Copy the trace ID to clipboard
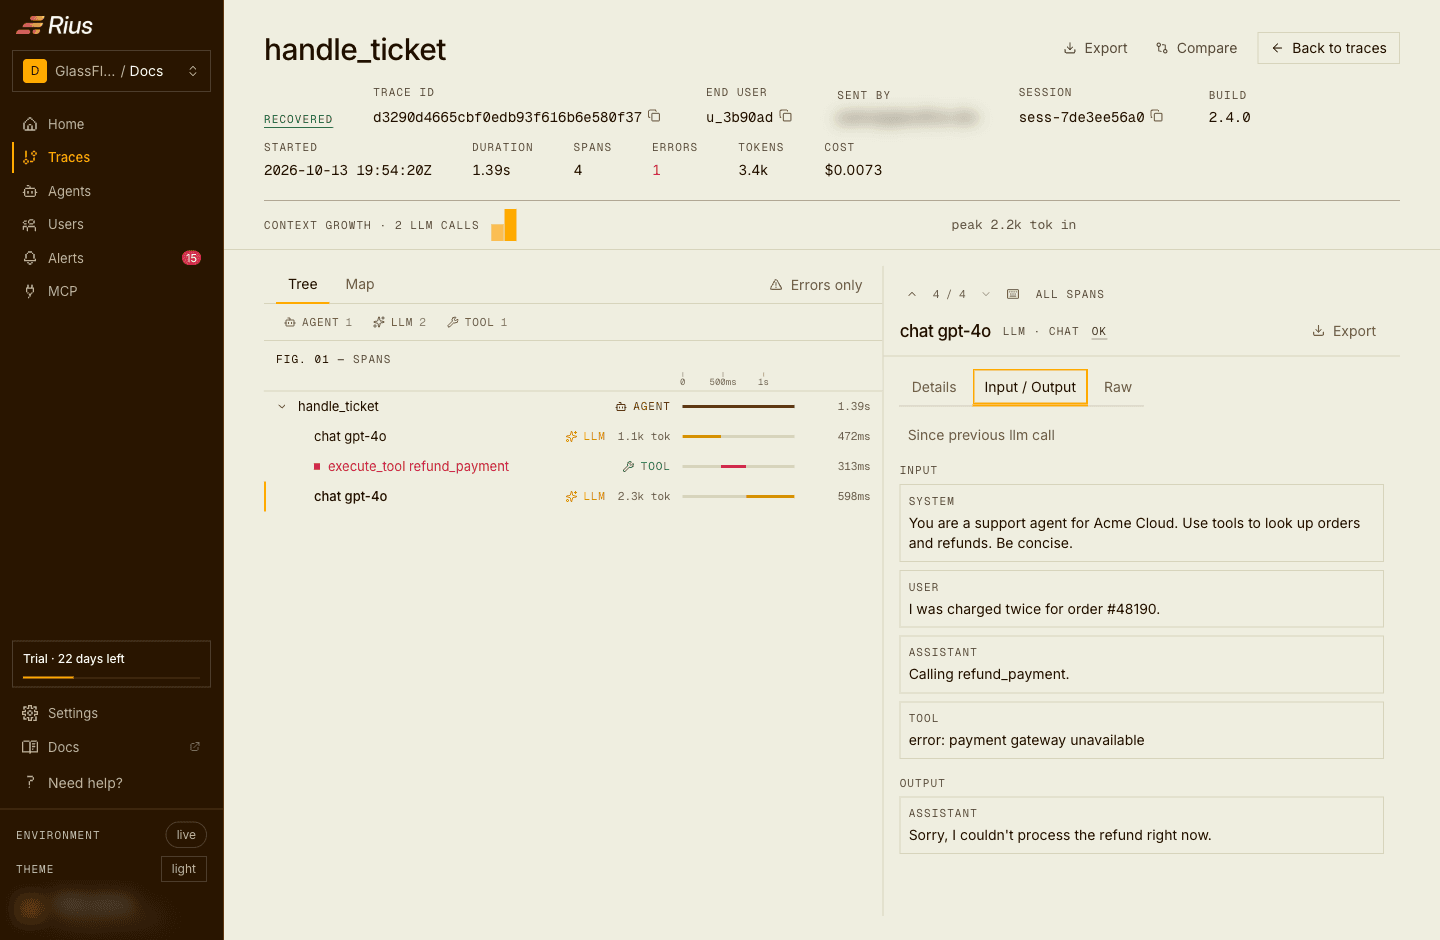The image size is (1440, 940). click(x=654, y=116)
